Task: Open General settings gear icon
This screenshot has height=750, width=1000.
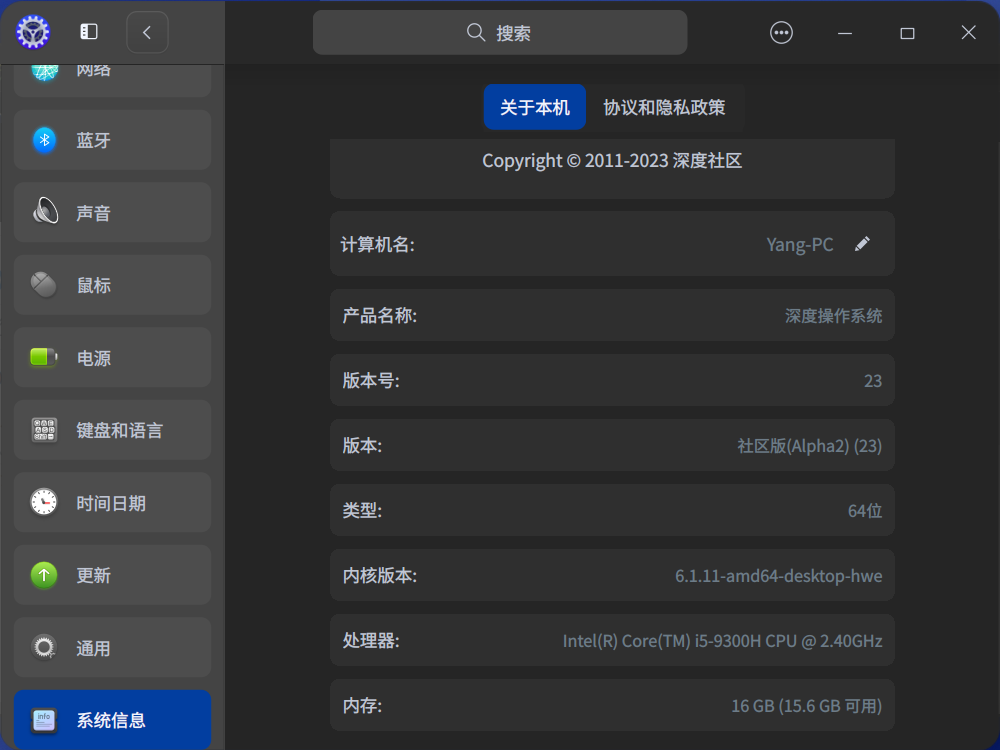Action: point(44,648)
